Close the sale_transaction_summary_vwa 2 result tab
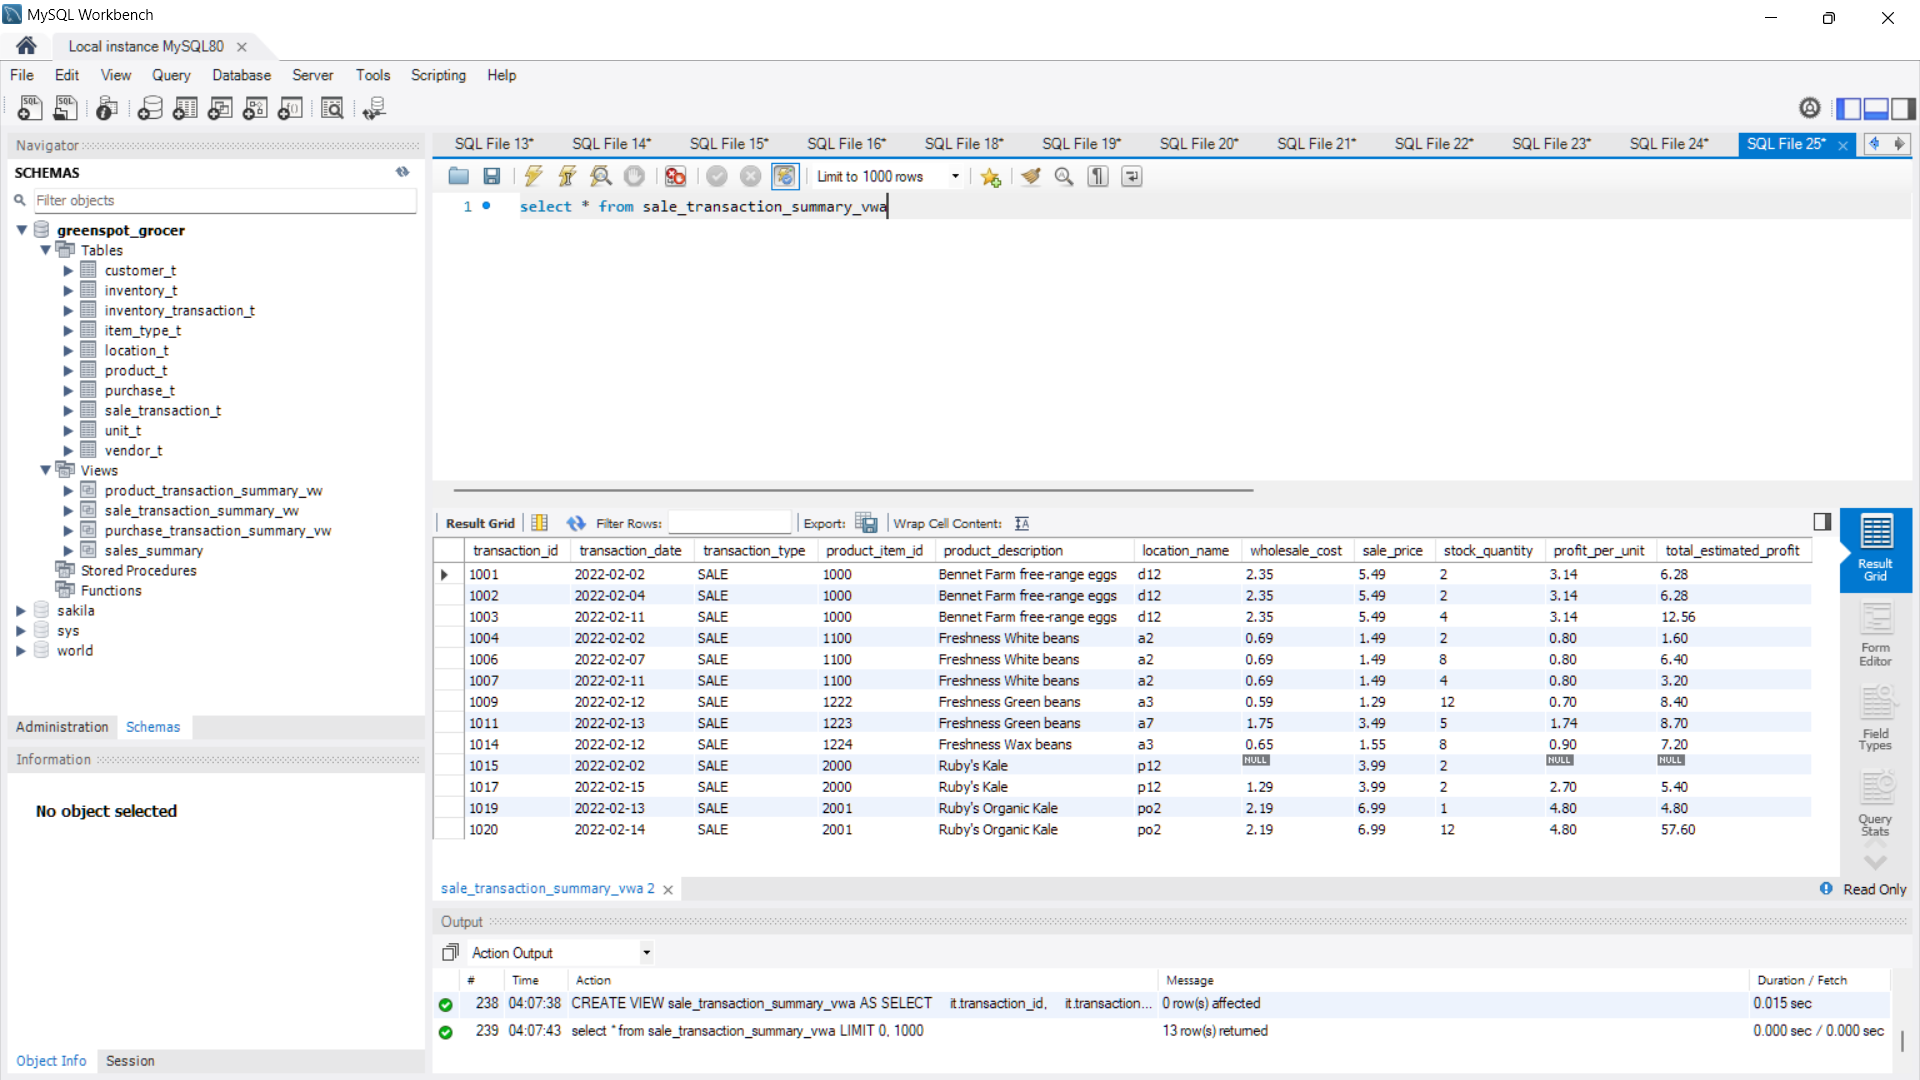Viewport: 1920px width, 1080px height. pos(668,889)
